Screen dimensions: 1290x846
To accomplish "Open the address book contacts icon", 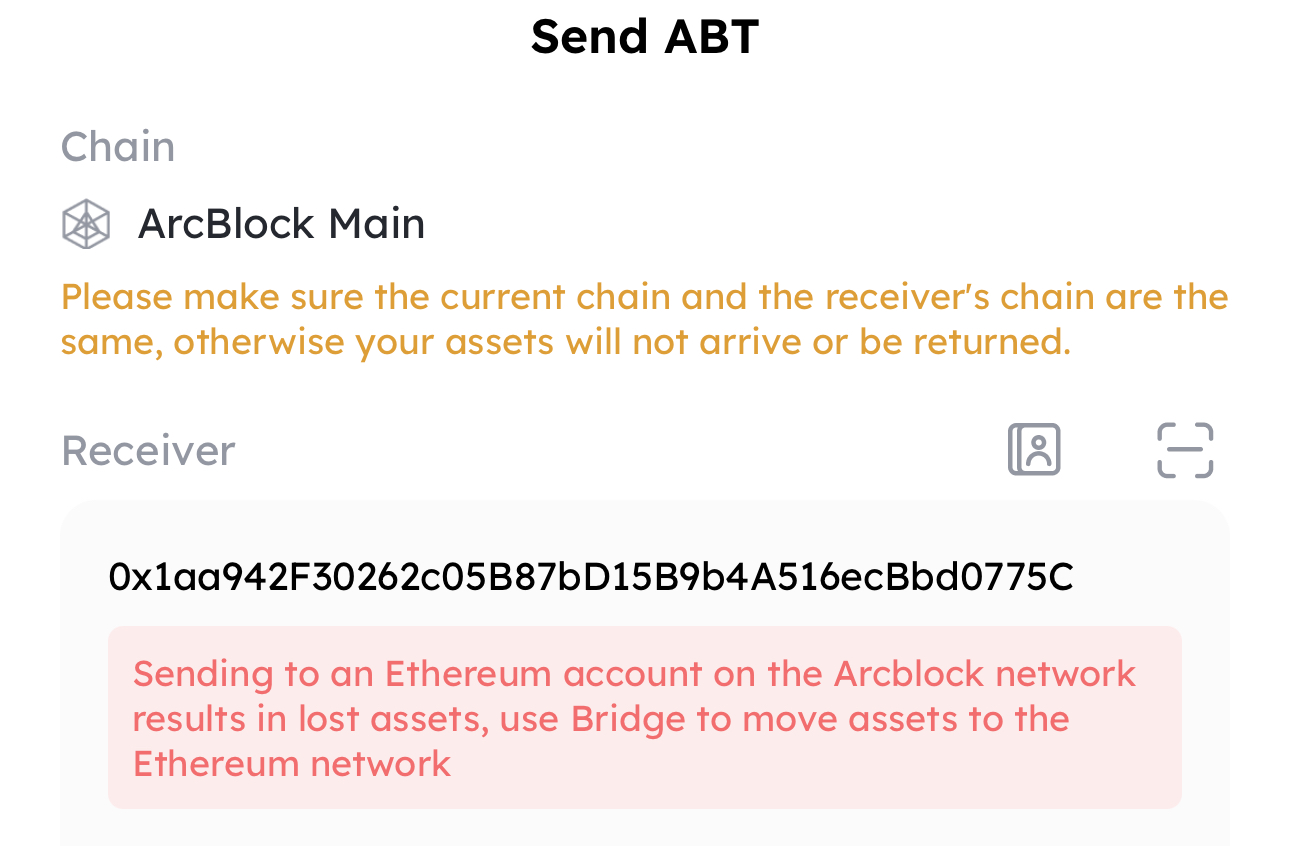I will tap(1034, 450).
